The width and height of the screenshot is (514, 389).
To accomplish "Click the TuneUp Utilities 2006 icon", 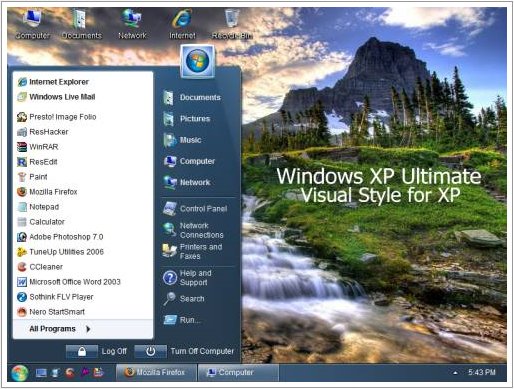I will [22, 252].
